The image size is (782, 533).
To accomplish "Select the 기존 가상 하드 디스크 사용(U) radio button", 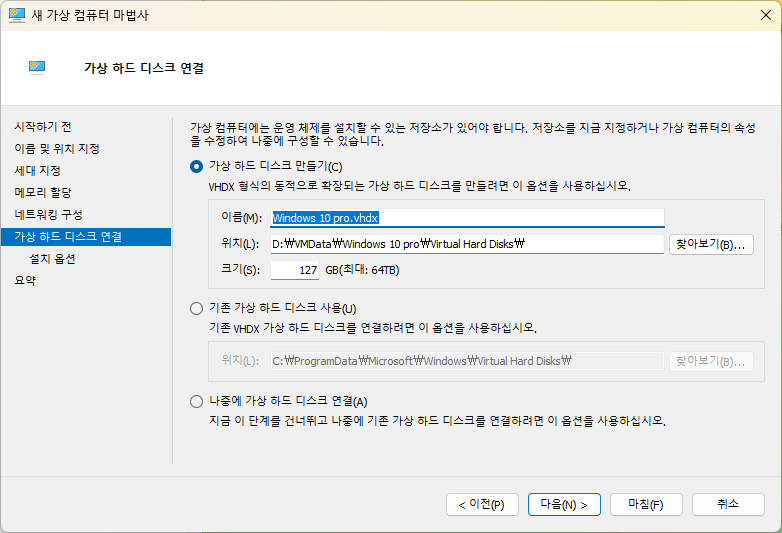I will 196,309.
